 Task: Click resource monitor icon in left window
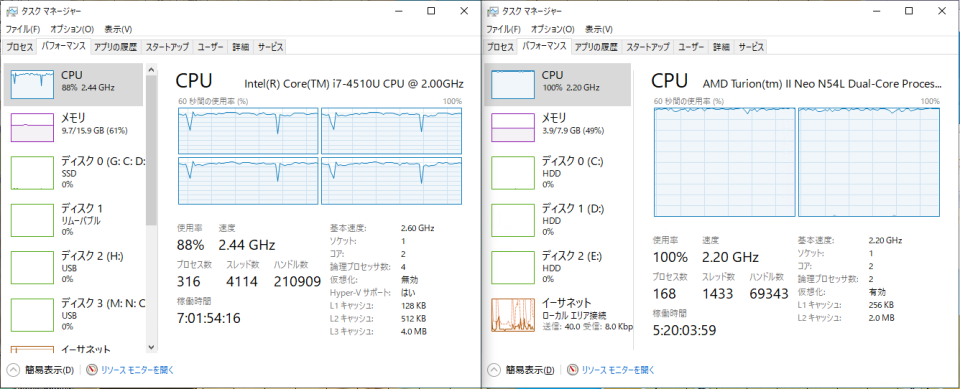[x=92, y=369]
